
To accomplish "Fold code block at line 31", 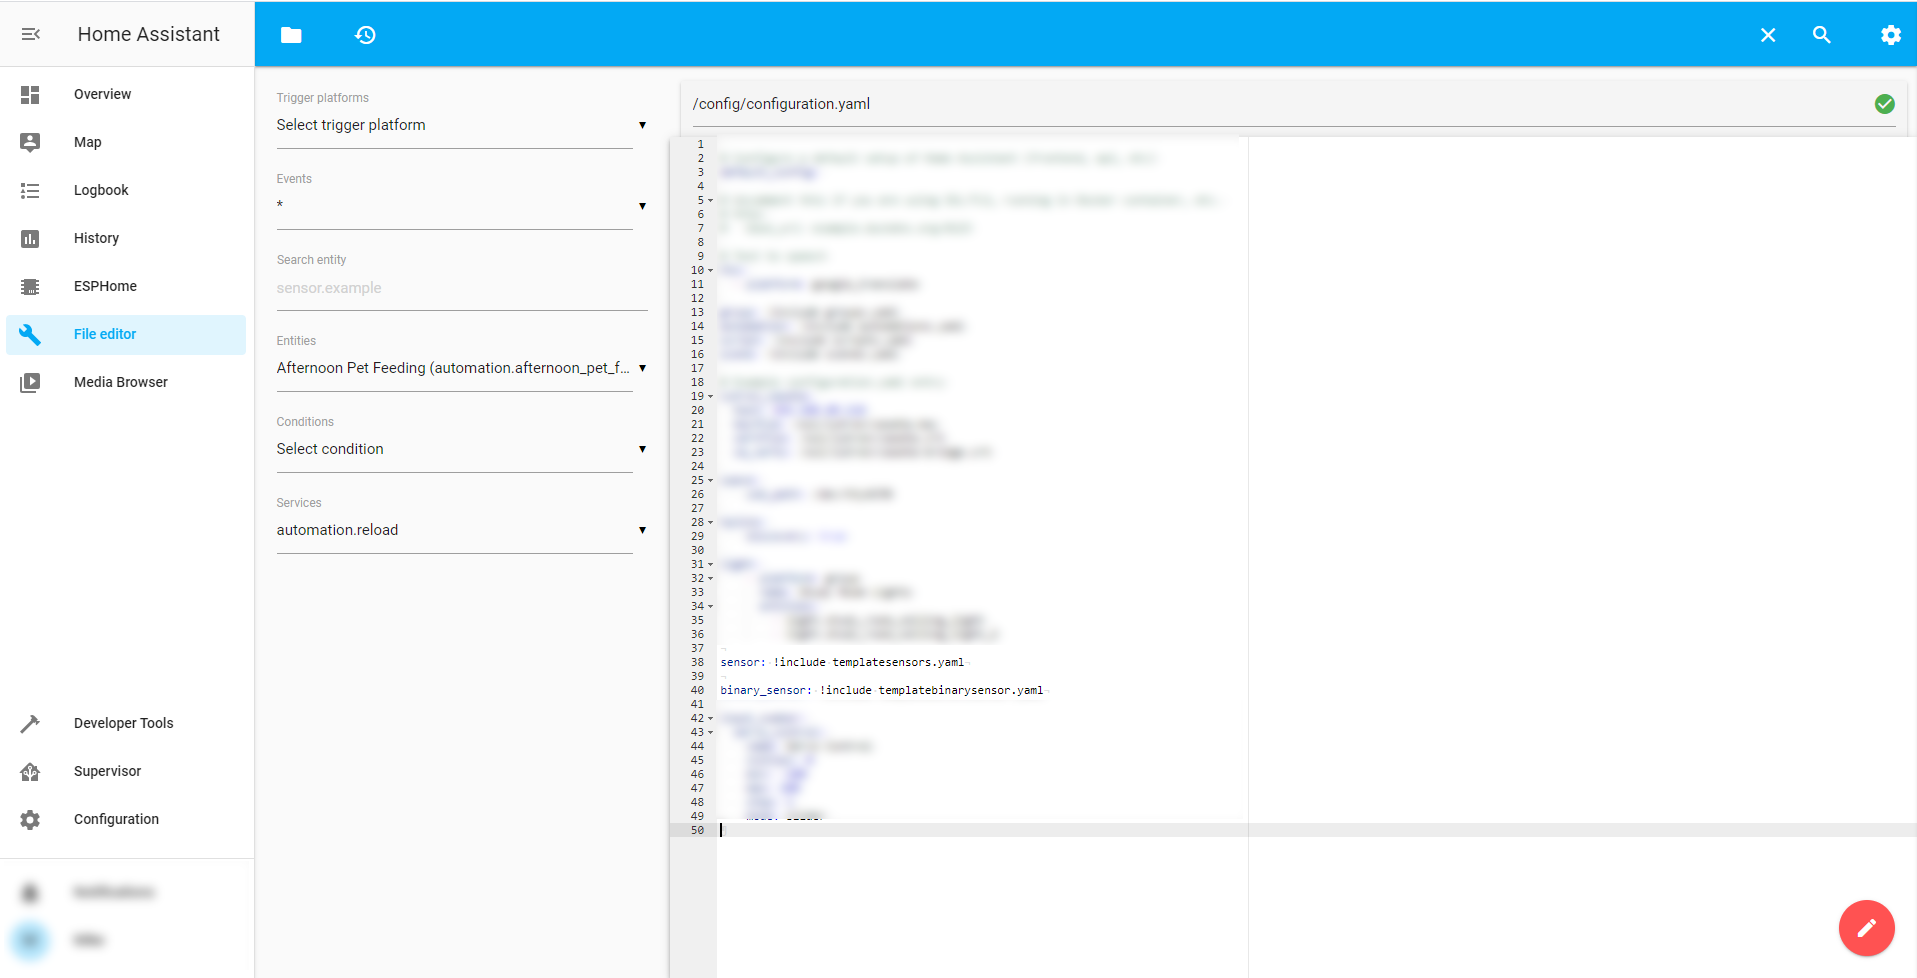I will 711,564.
